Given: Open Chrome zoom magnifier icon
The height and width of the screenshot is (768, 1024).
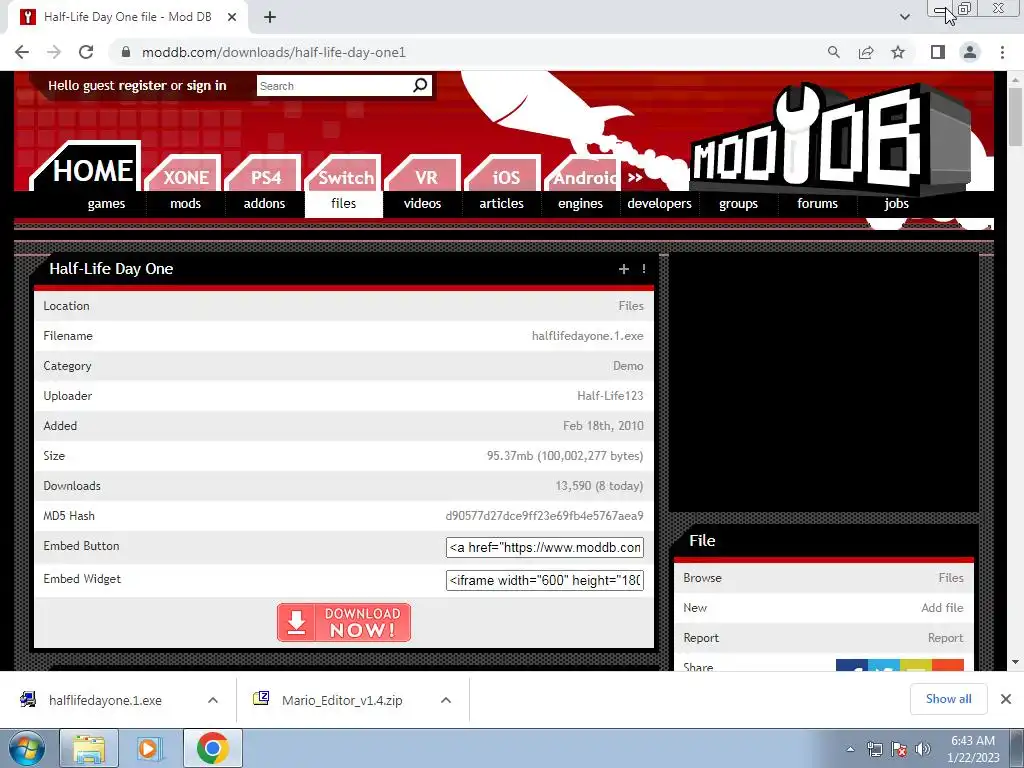Looking at the screenshot, I should tap(833, 52).
